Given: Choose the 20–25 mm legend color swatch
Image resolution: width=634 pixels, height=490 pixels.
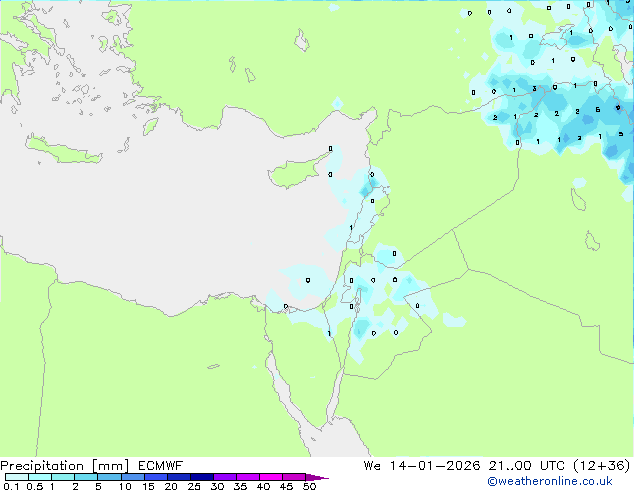Looking at the screenshot, I should (179, 477).
